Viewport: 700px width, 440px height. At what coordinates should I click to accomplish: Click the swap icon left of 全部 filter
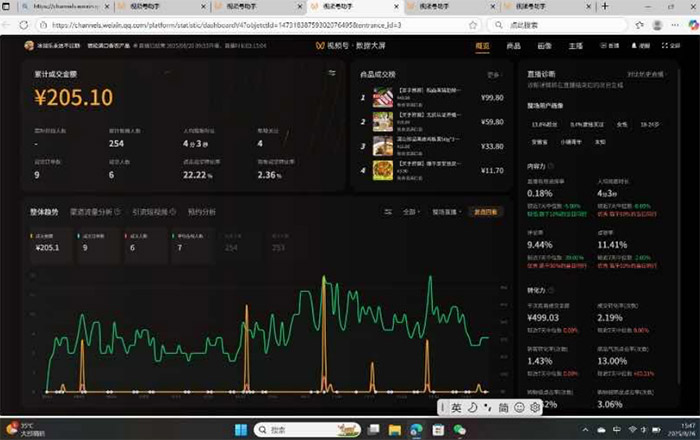click(387, 212)
